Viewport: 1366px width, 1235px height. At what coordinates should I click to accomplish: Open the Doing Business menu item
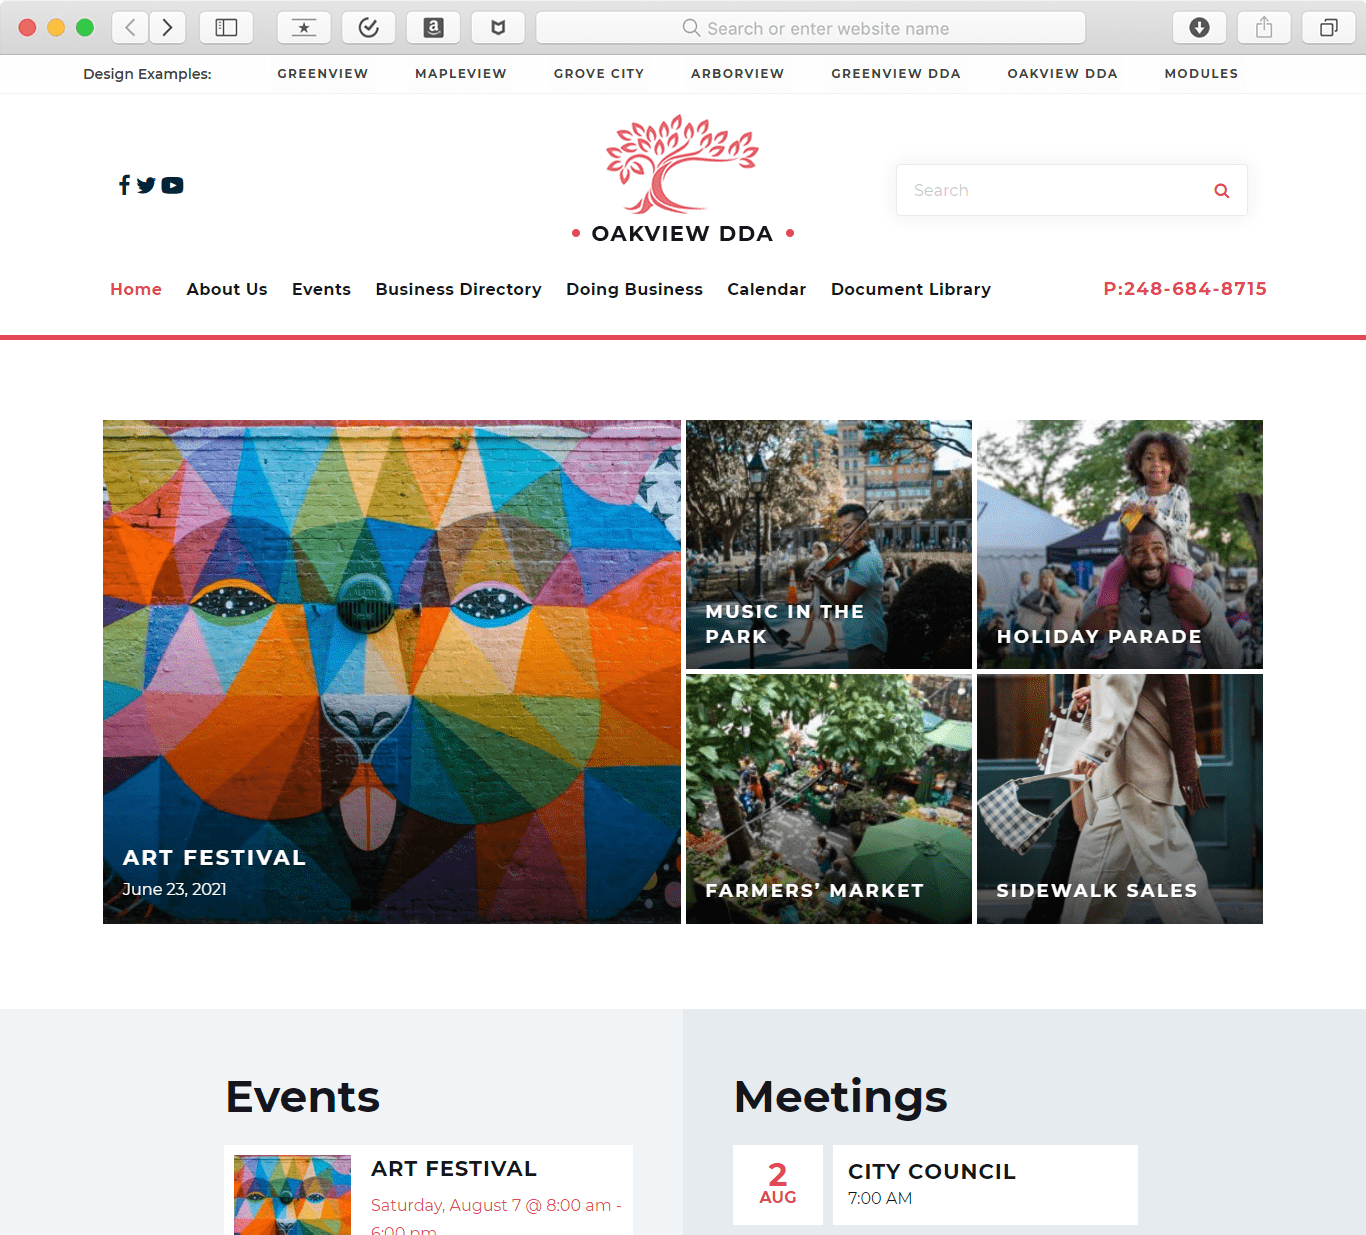[634, 289]
